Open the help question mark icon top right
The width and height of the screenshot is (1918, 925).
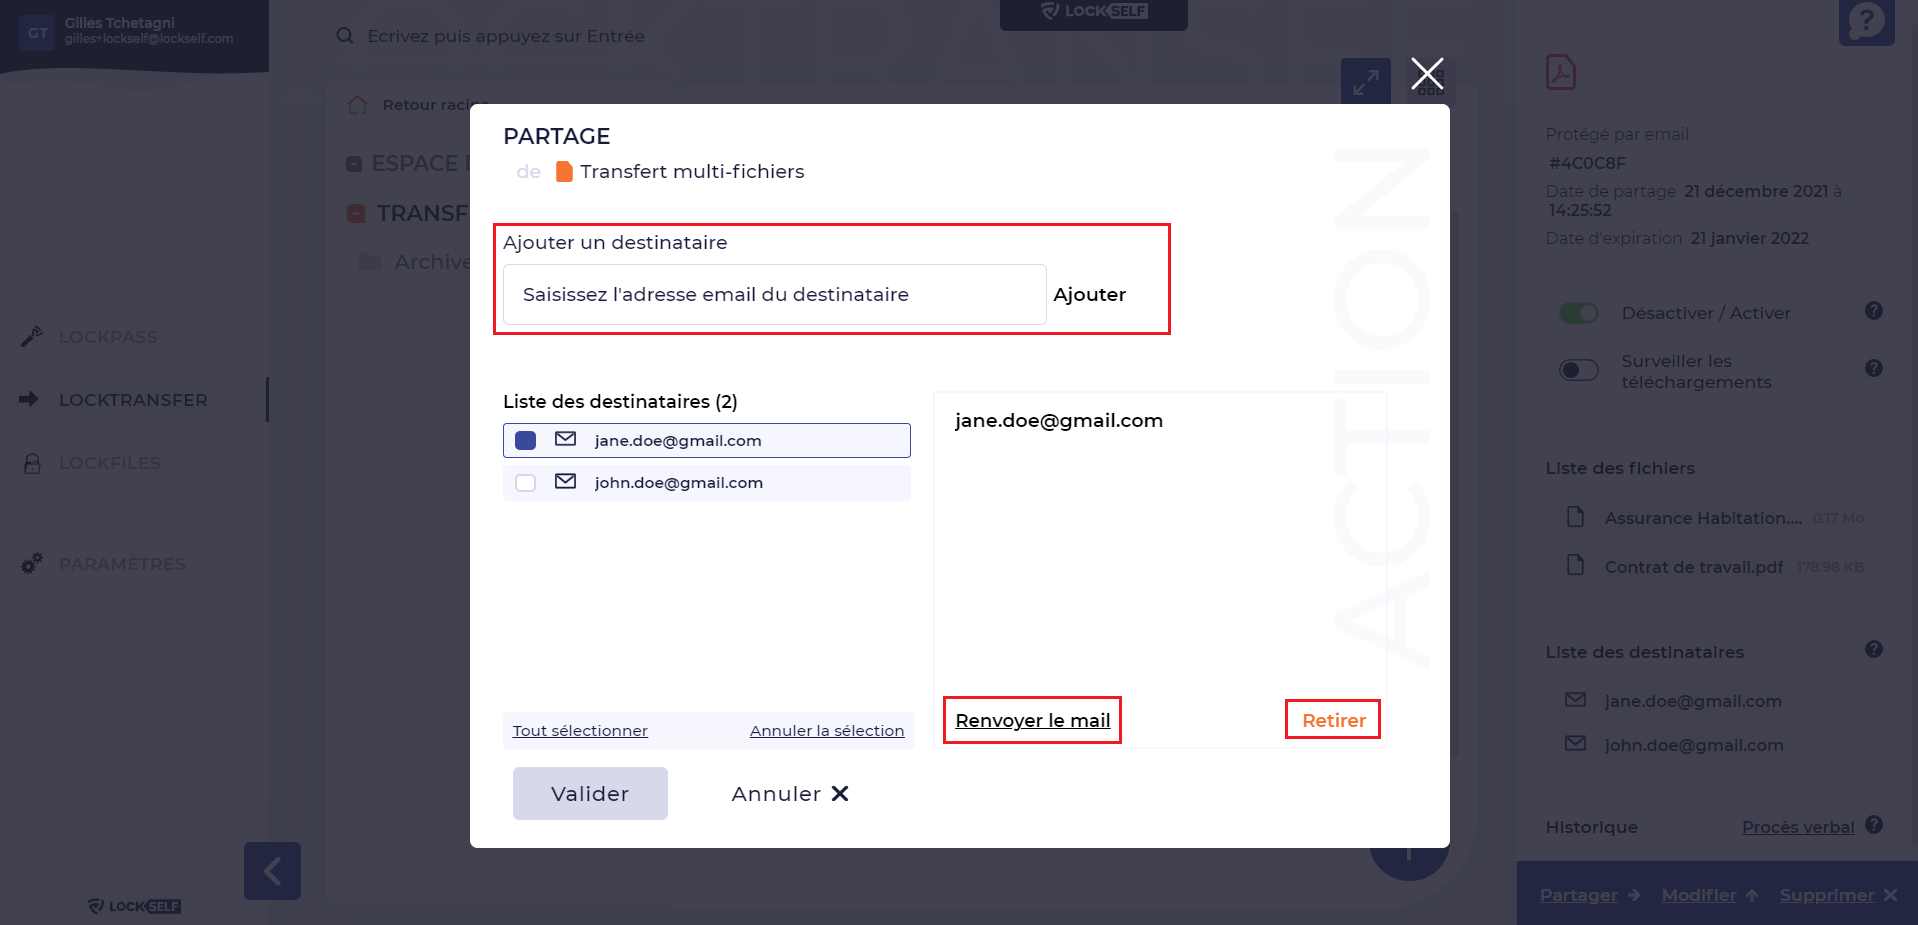point(1866,22)
